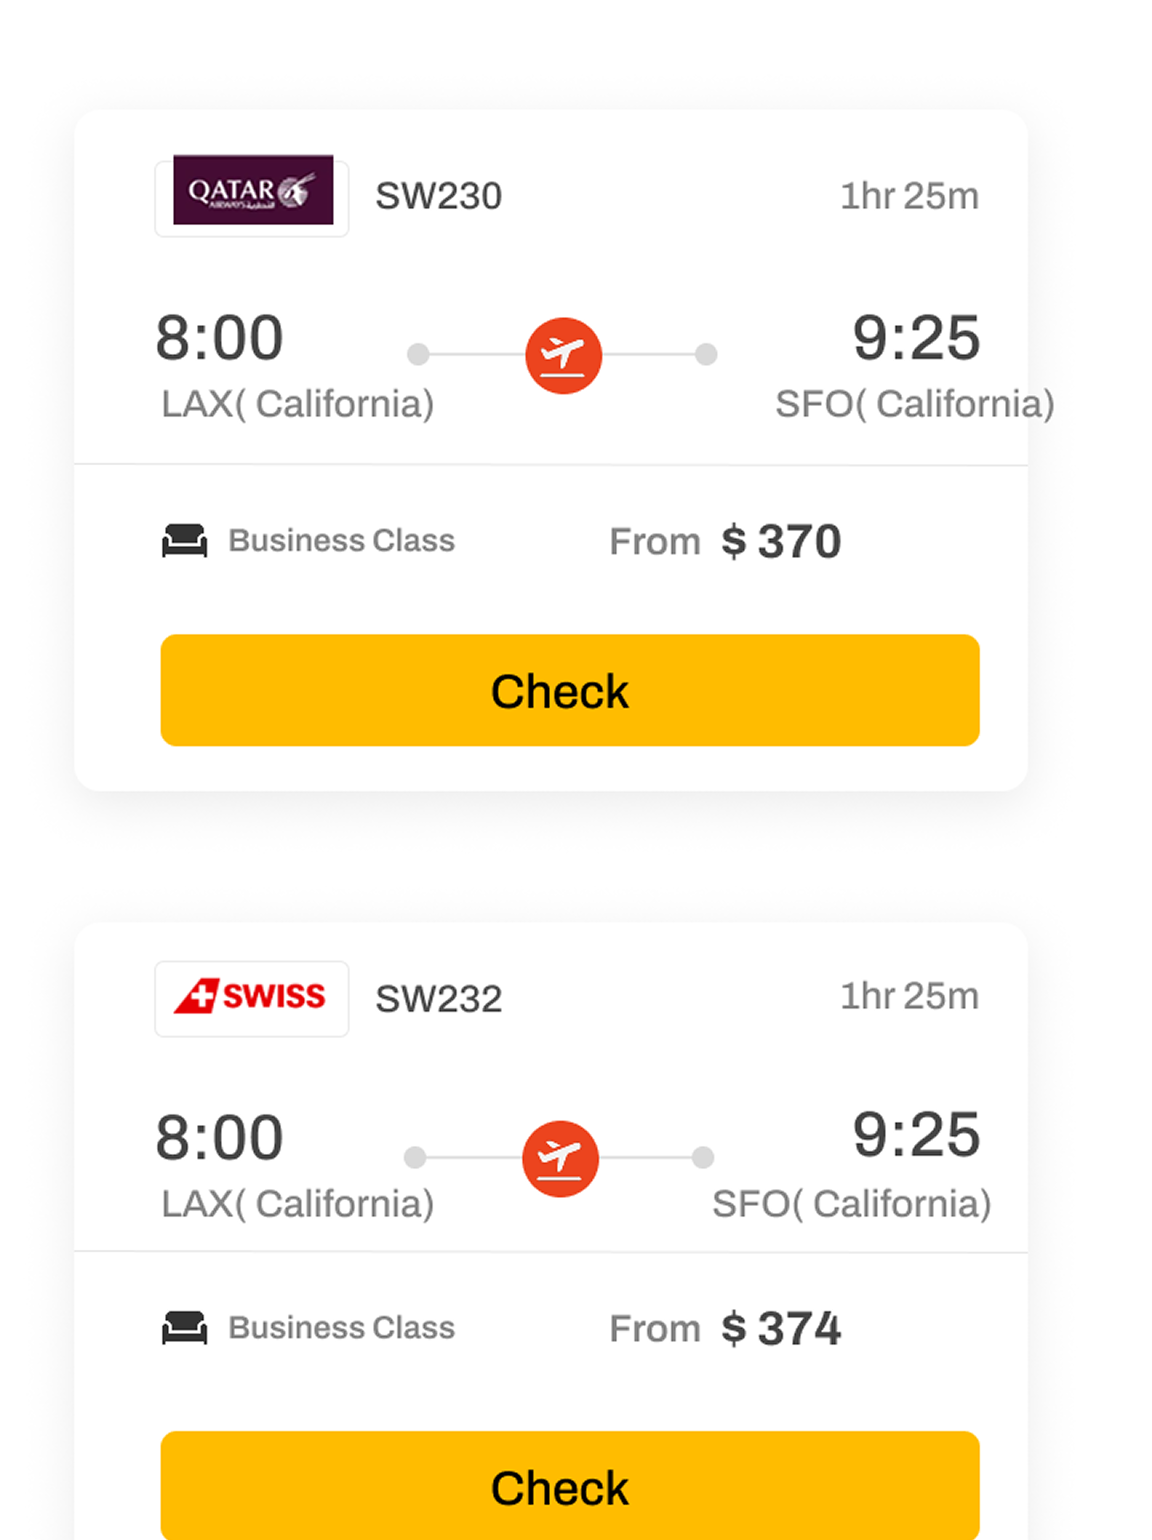Click SFO( California) on Swiss flight
The height and width of the screenshot is (1540, 1152).
851,1204
